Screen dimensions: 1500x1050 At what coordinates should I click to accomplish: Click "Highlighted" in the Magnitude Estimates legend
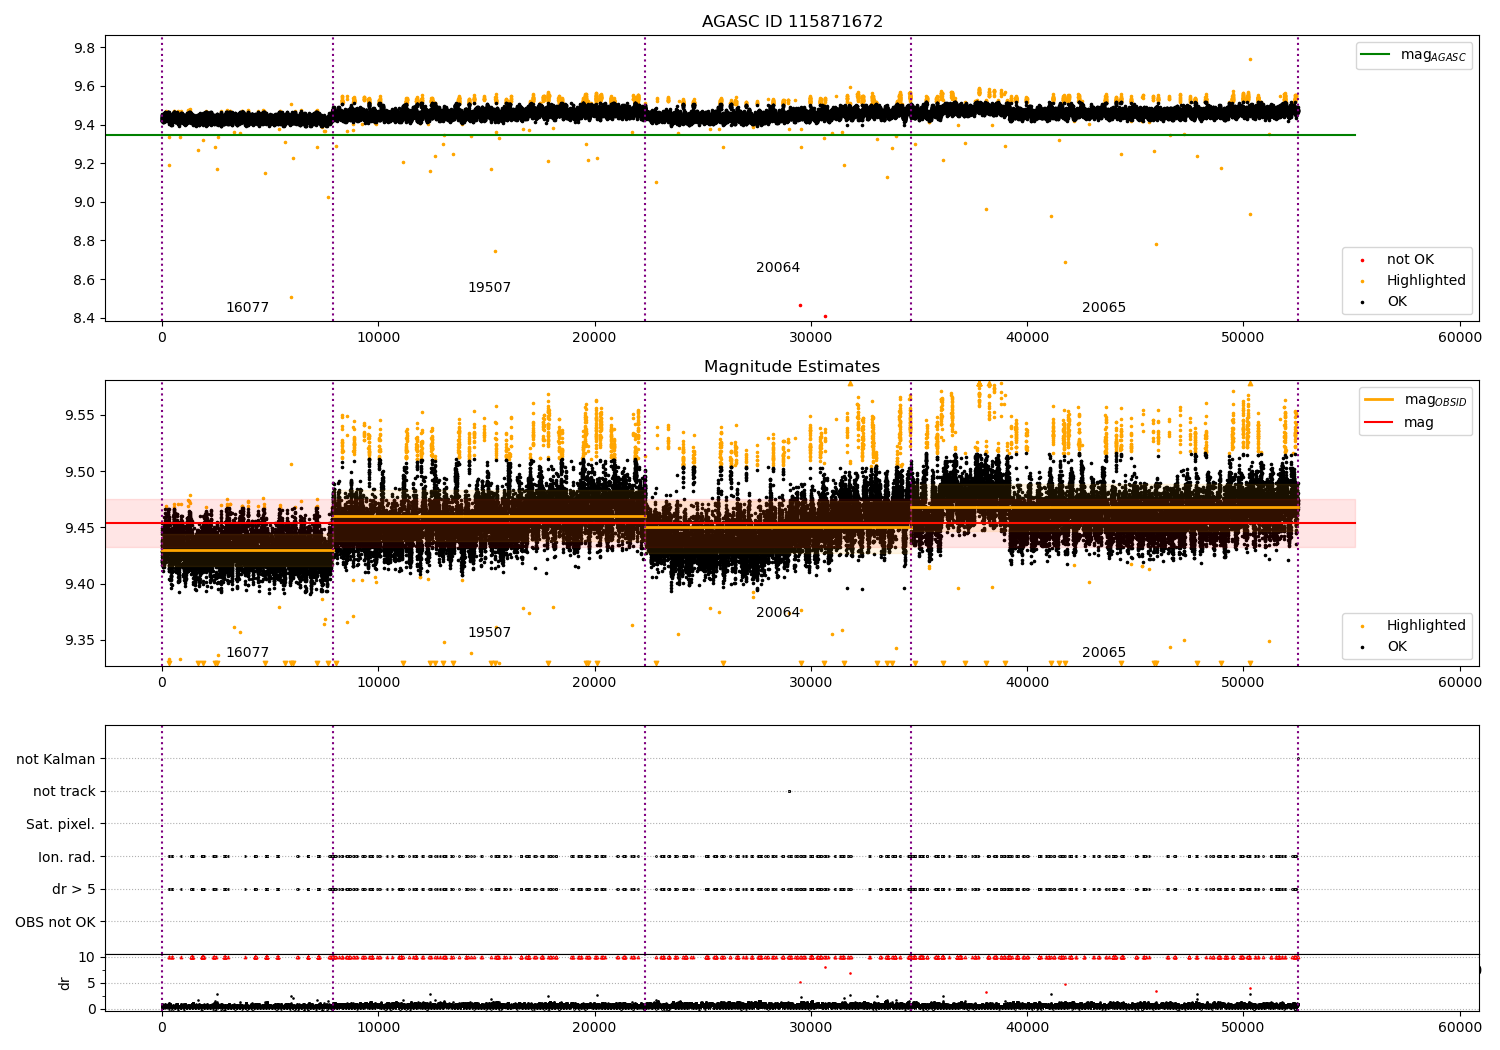[x=1426, y=625]
